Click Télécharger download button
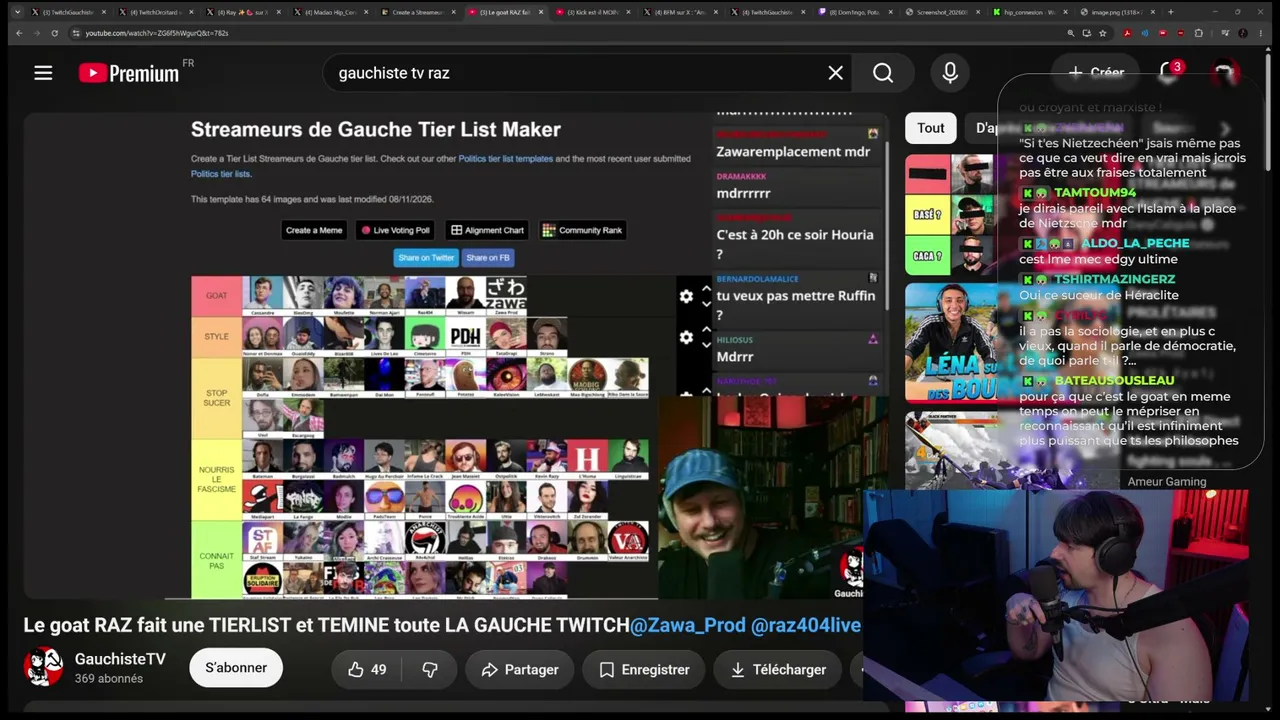This screenshot has width=1280, height=720. [778, 670]
